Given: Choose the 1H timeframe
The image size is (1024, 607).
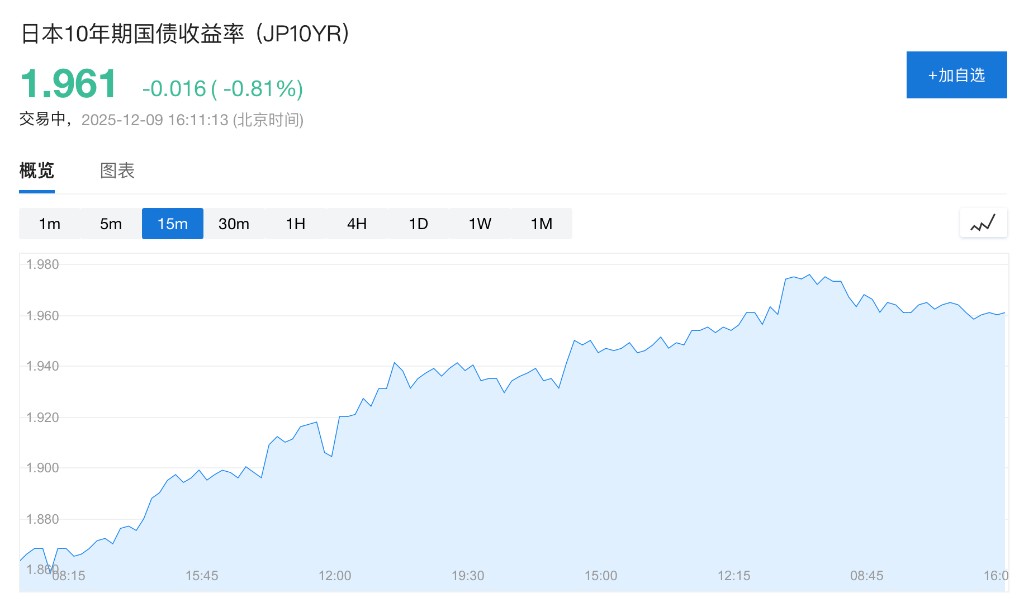Looking at the screenshot, I should click(x=295, y=224).
